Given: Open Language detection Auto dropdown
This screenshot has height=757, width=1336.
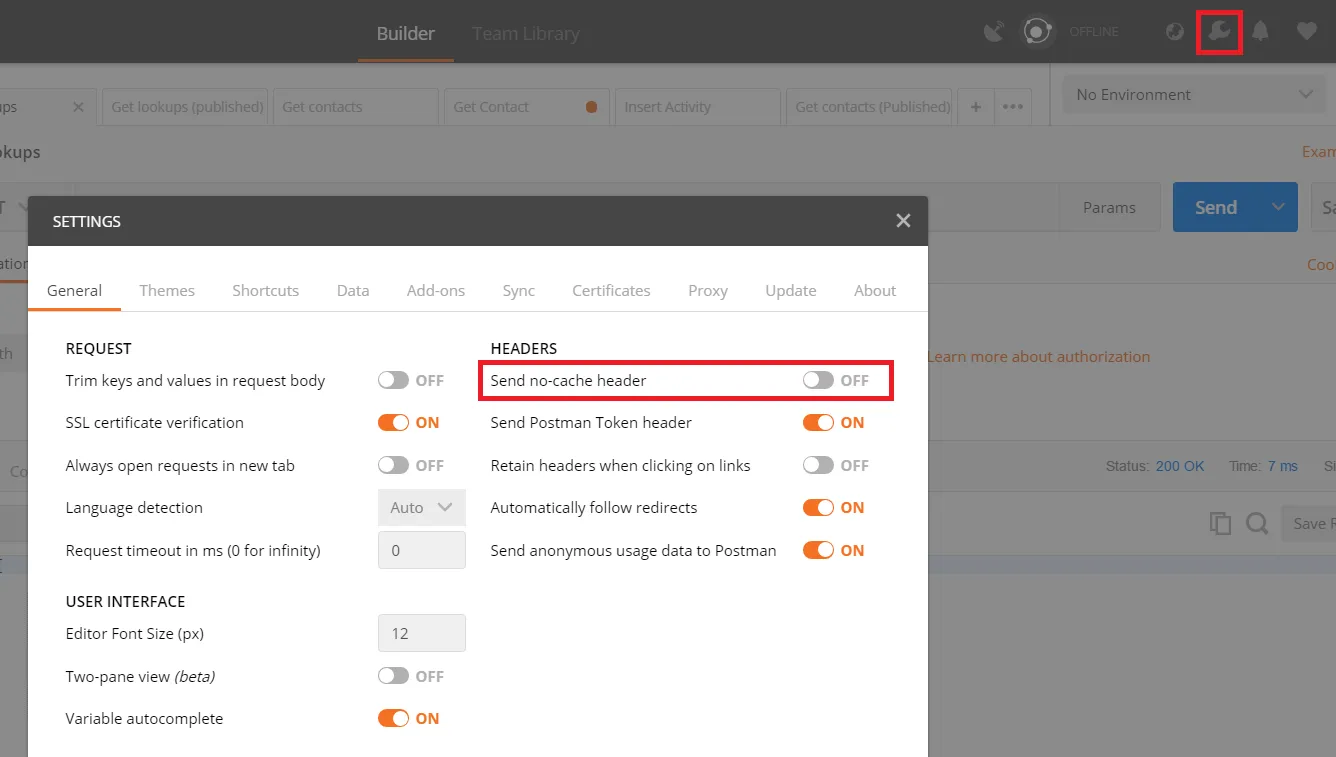Looking at the screenshot, I should coord(421,507).
